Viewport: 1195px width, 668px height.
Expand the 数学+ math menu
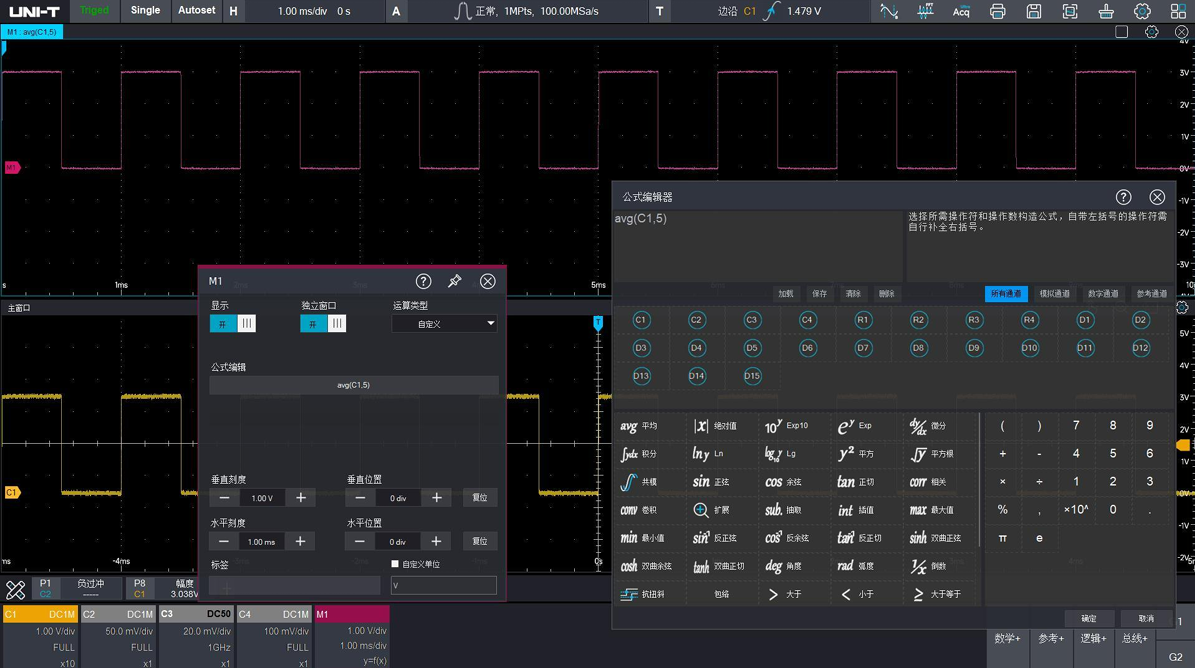[1007, 638]
